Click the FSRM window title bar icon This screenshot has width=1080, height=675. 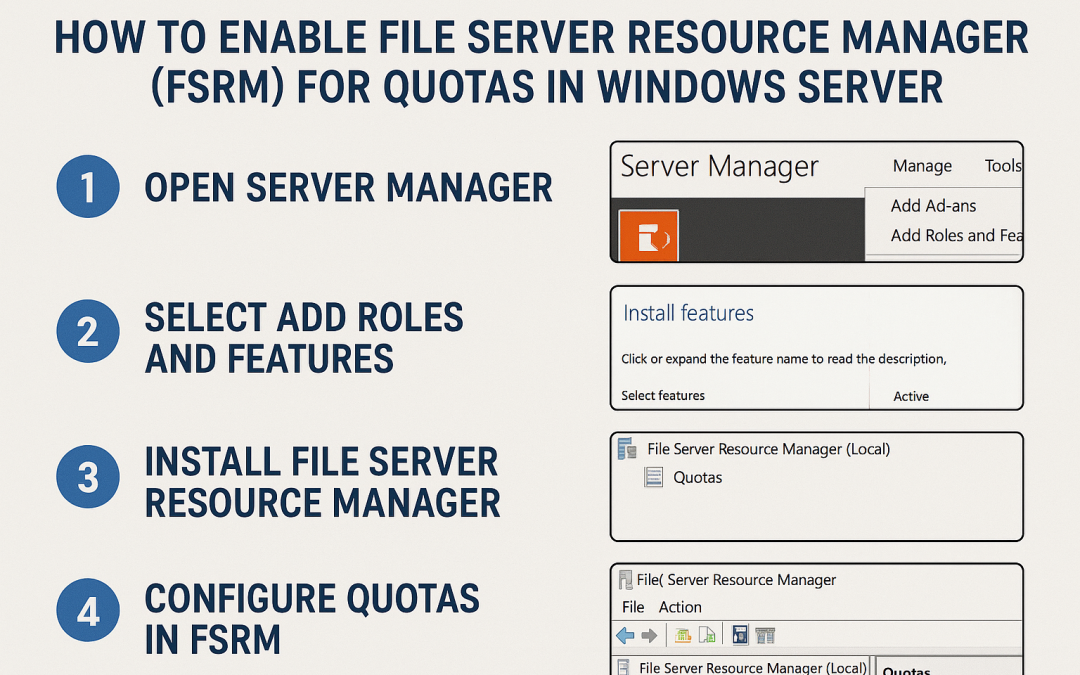coord(625,579)
